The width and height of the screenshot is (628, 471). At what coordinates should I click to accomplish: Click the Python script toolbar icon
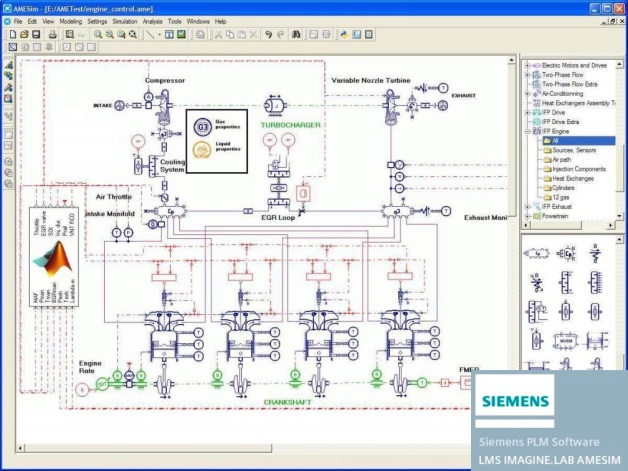(x=344, y=35)
